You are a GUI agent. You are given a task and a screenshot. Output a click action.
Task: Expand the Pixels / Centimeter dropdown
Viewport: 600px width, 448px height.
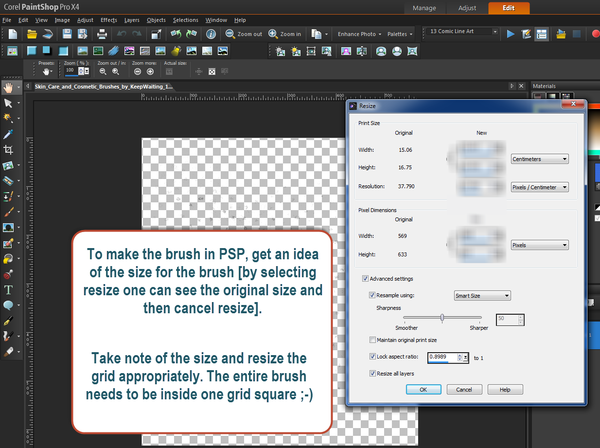(541, 186)
